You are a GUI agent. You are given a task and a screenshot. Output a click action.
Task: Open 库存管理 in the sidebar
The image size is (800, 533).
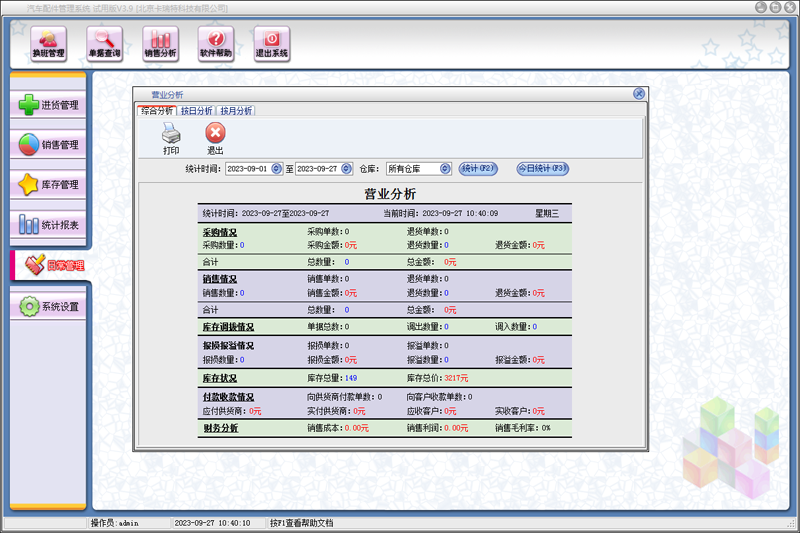[x=48, y=185]
